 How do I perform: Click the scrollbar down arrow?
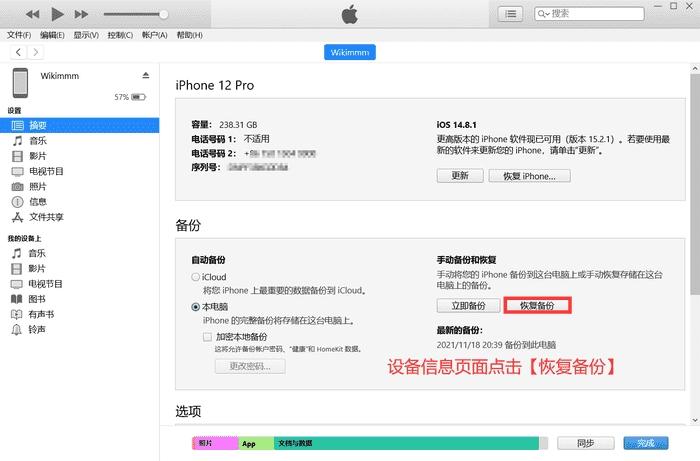coord(695,420)
